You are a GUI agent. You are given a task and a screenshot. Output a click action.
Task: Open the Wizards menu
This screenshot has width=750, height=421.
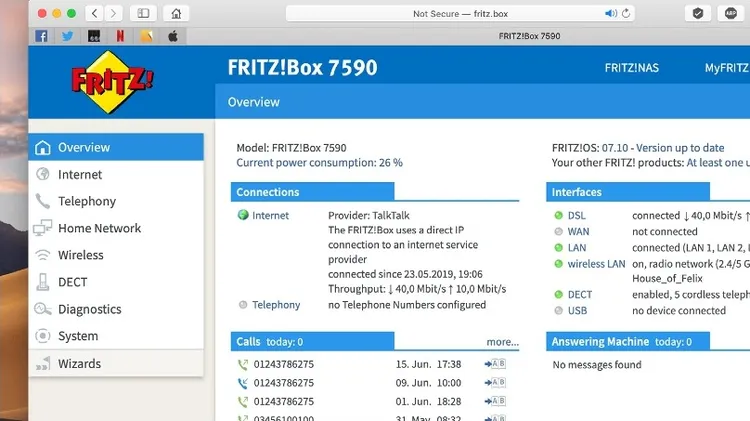click(116, 363)
